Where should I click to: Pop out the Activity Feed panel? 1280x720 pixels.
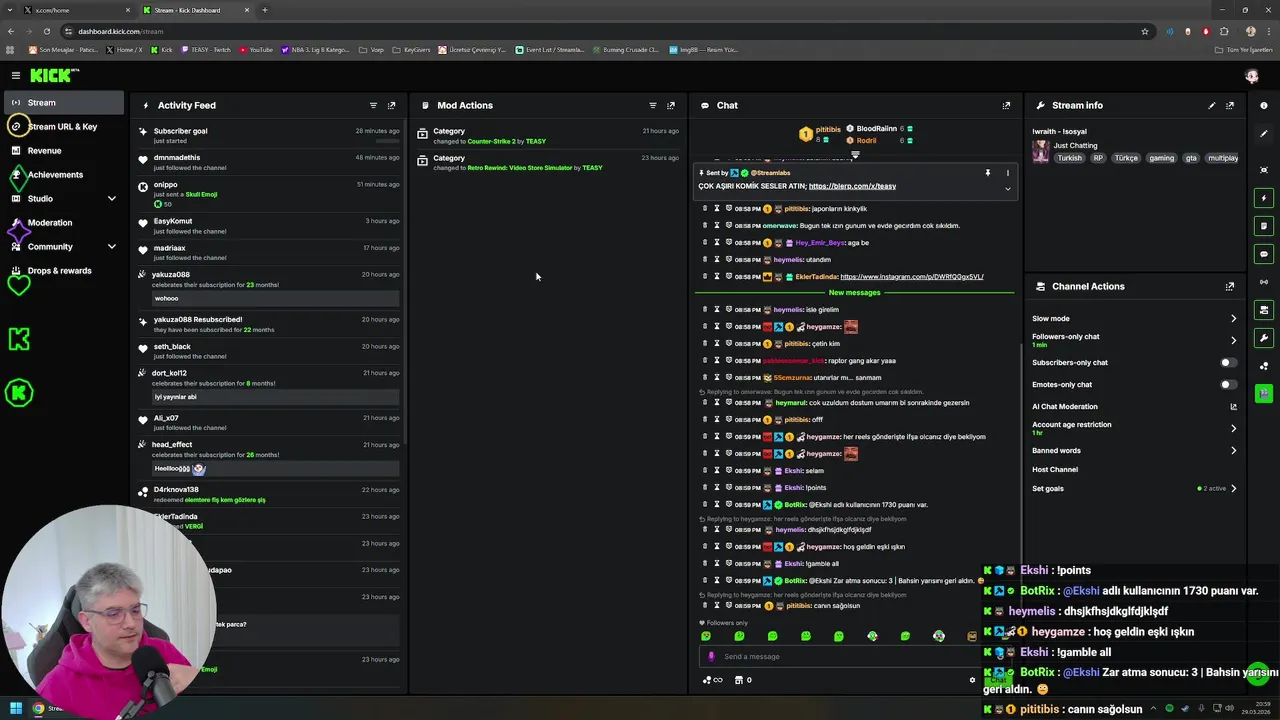click(391, 105)
